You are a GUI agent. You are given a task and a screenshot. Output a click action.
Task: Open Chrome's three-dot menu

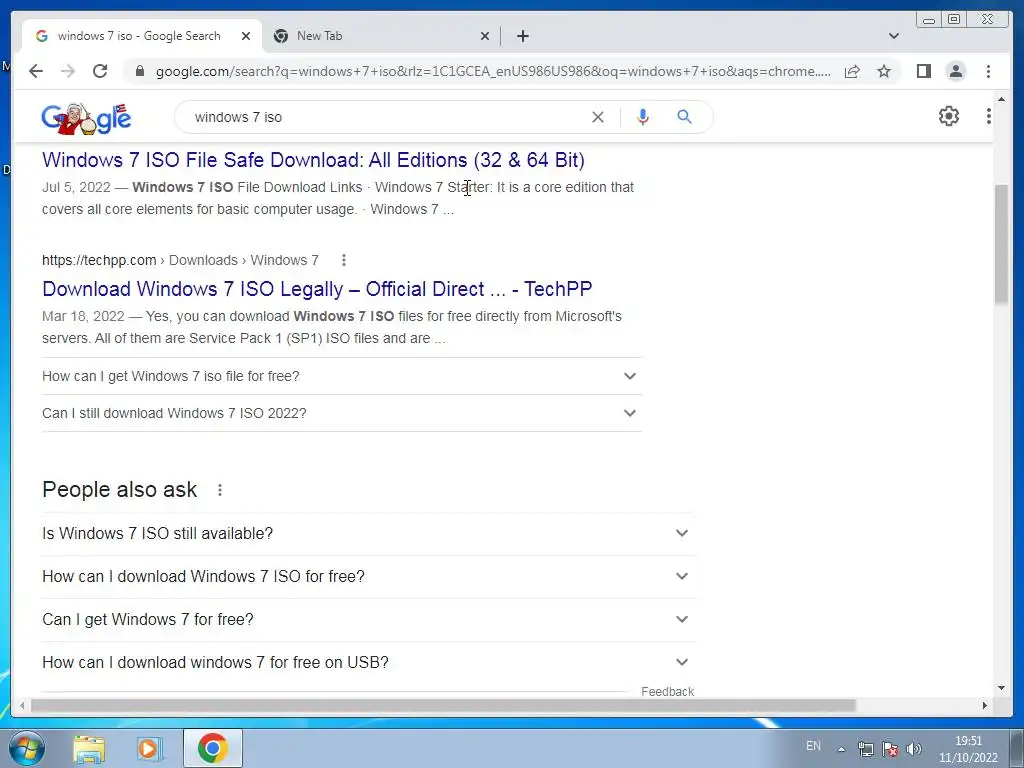(988, 71)
